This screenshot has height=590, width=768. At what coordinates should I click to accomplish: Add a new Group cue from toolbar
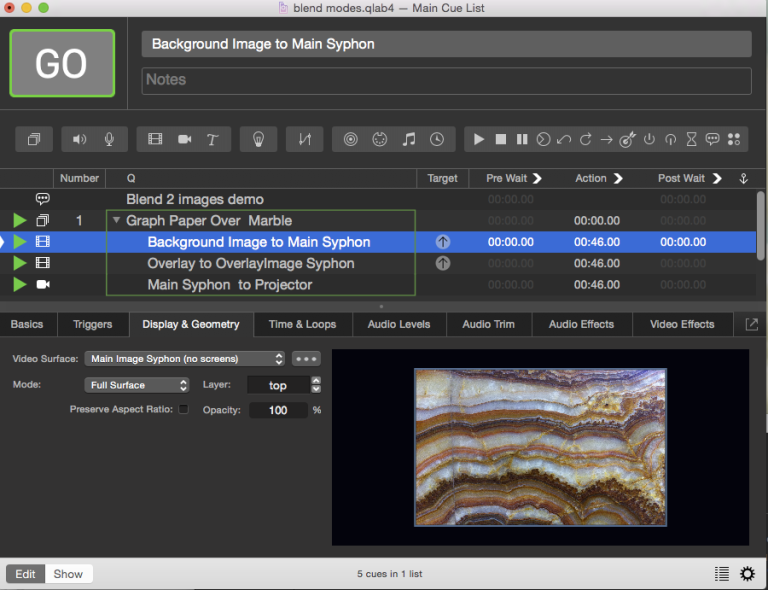34,139
